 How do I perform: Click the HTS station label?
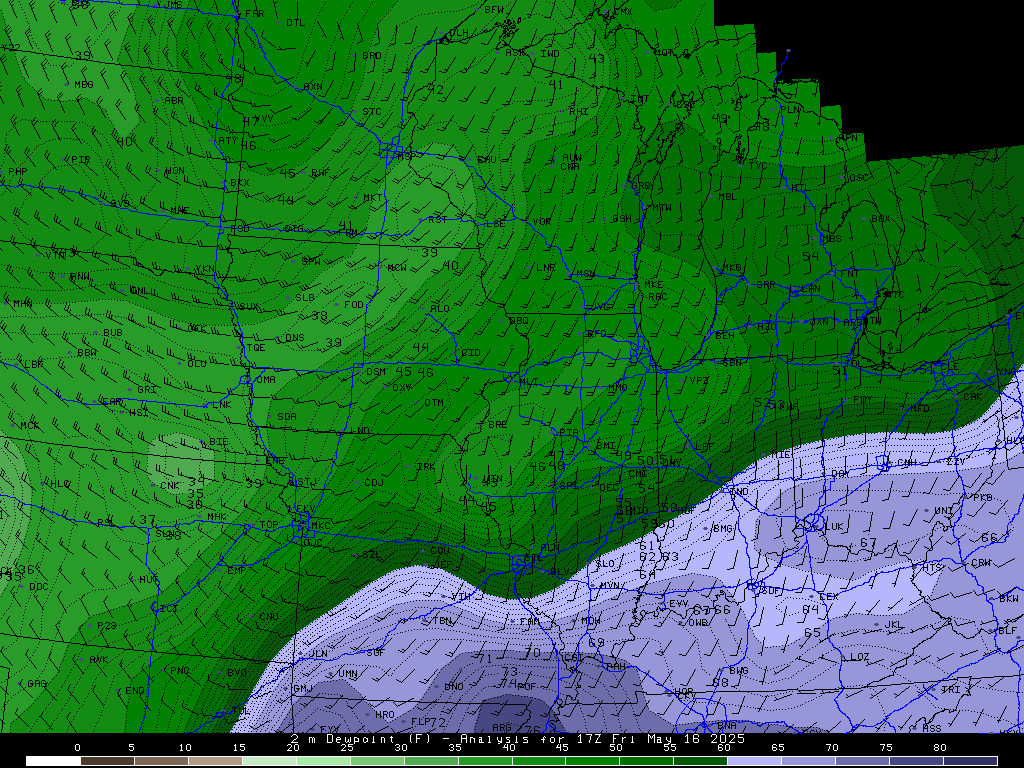pyautogui.click(x=932, y=568)
